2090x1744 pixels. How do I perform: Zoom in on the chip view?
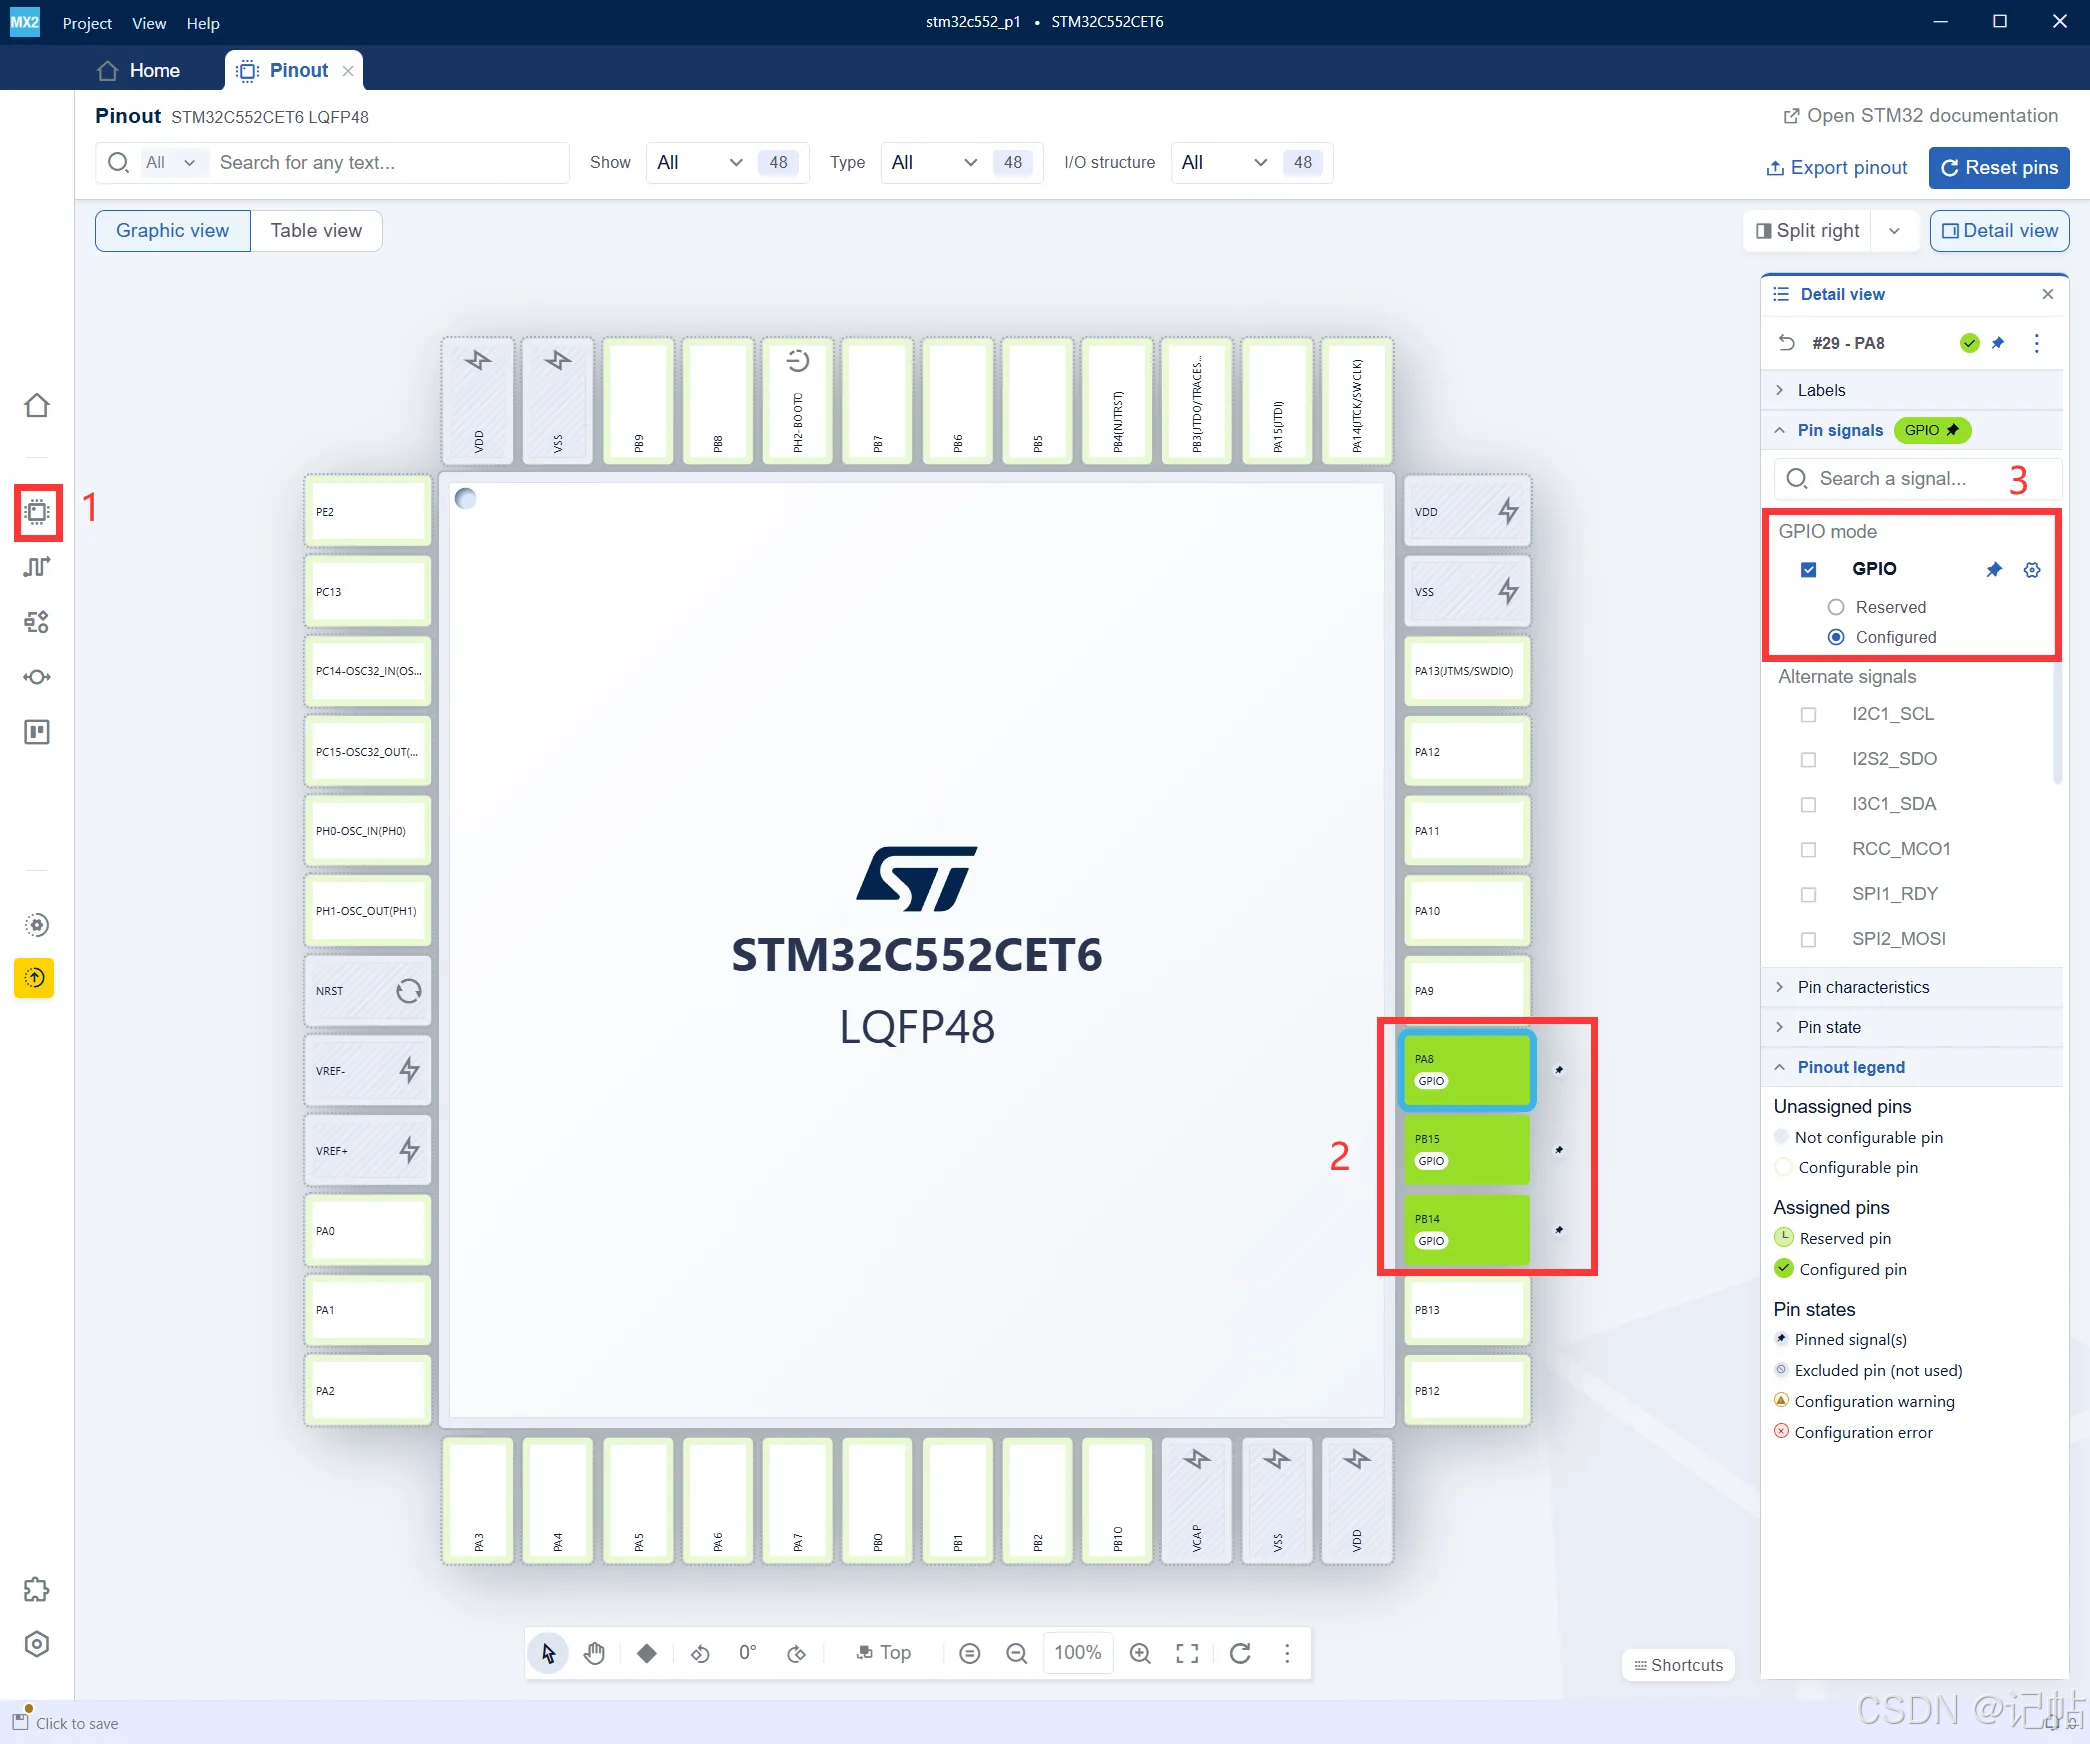click(1140, 1653)
